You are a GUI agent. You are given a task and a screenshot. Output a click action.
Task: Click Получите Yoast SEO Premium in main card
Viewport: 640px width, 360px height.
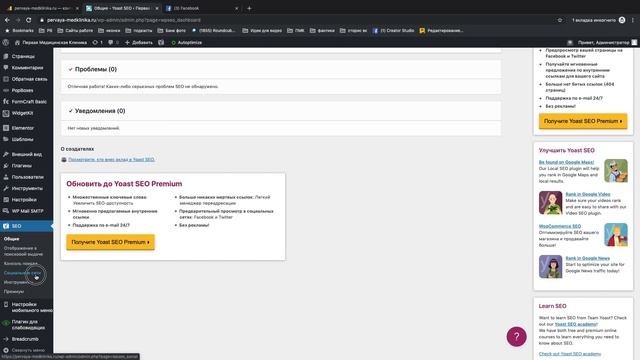pyautogui.click(x=111, y=242)
